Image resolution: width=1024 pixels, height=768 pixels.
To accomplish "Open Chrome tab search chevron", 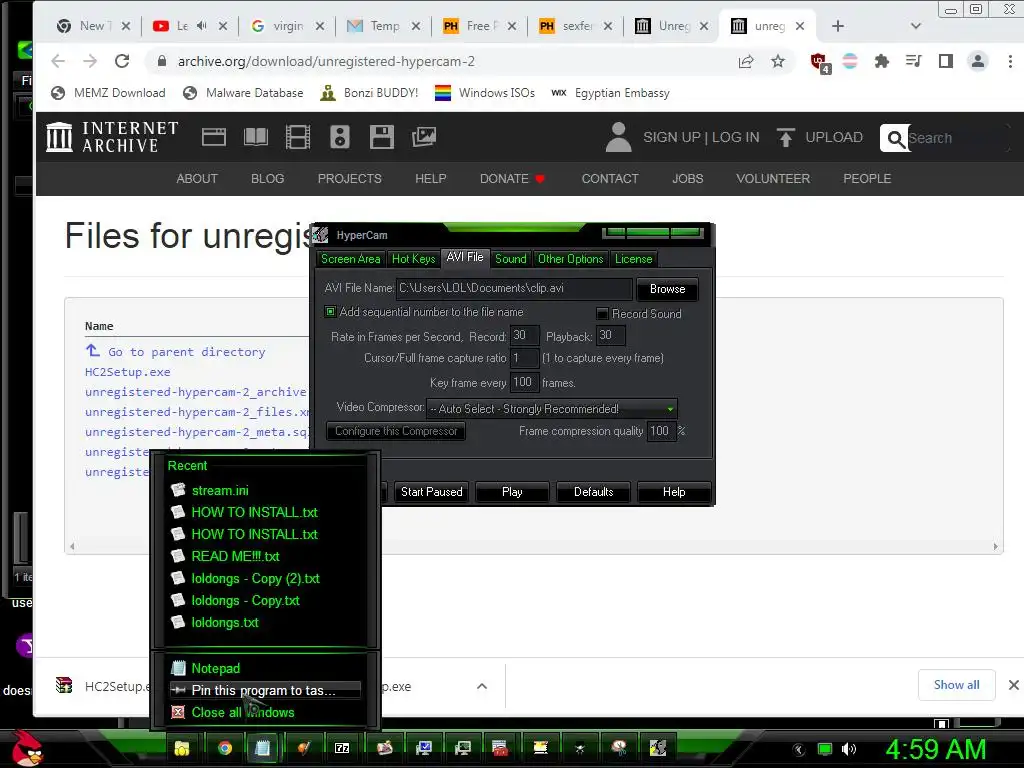I will 916,26.
